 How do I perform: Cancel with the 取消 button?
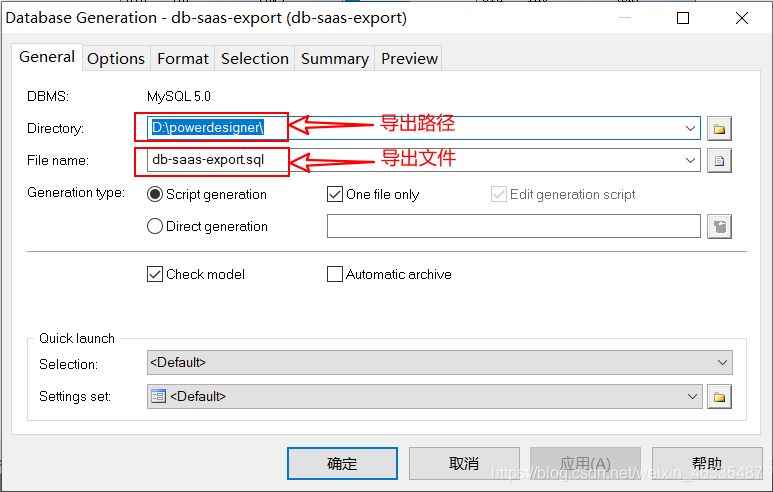pyautogui.click(x=464, y=463)
